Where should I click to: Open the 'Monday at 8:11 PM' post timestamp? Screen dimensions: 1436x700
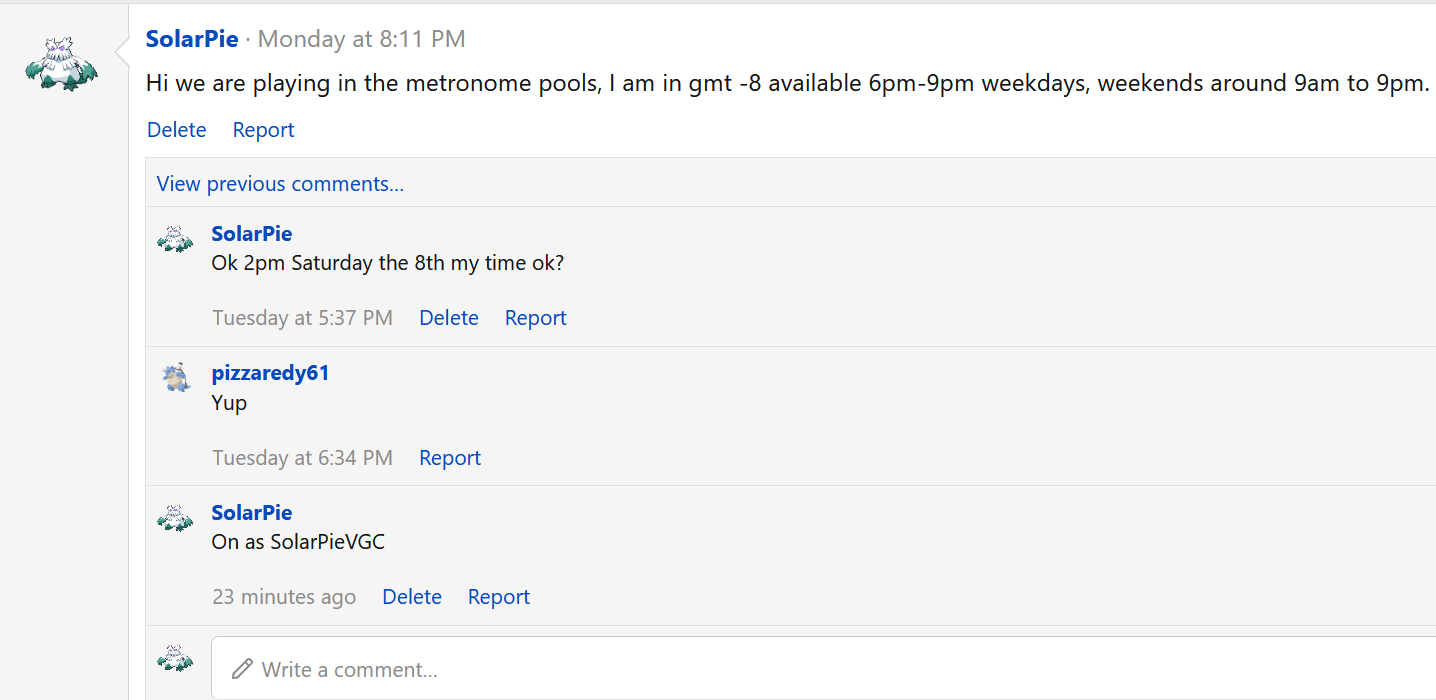[x=362, y=39]
